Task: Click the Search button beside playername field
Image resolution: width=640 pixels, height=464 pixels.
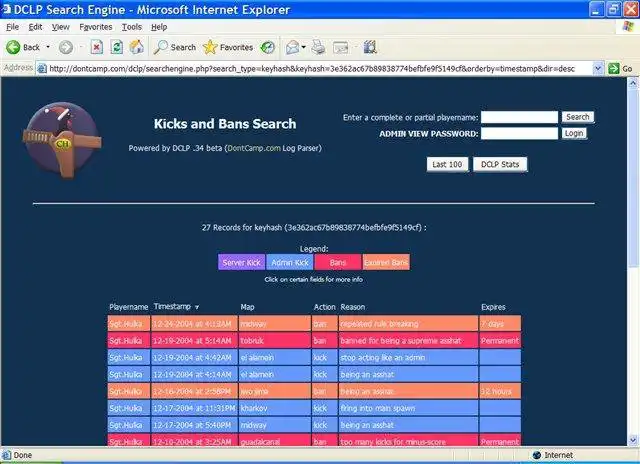Action: point(578,117)
